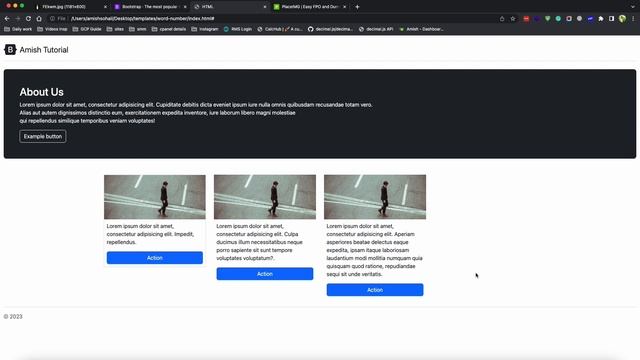The height and width of the screenshot is (360, 640).
Task: Click the third card's walking man image
Action: 375,197
